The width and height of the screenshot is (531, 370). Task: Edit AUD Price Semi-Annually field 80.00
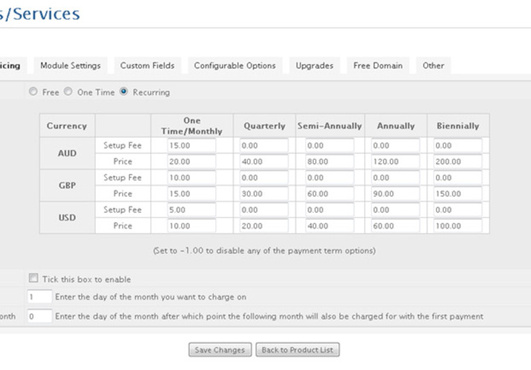tap(330, 161)
